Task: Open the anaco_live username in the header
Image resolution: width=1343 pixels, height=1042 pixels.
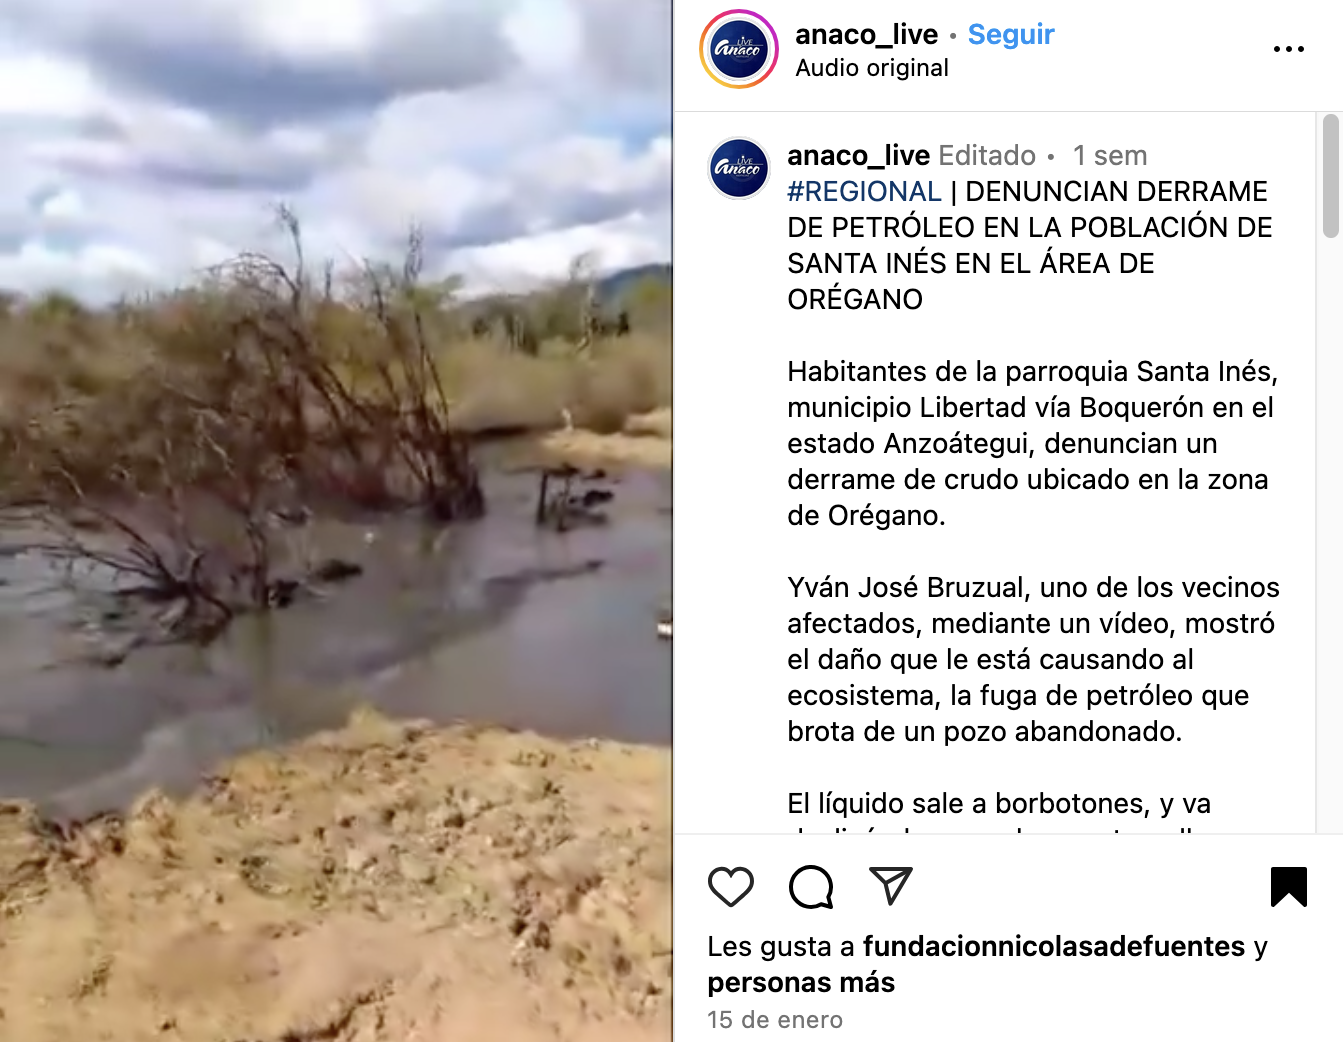Action: (866, 34)
